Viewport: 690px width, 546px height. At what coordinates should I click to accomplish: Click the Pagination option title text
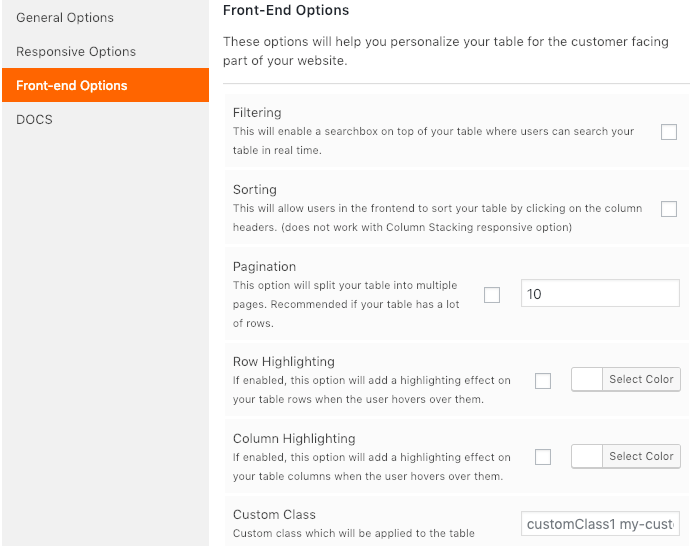(x=264, y=267)
